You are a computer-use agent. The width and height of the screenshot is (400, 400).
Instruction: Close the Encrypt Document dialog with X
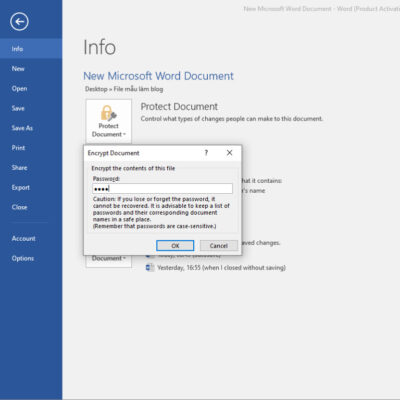click(229, 153)
